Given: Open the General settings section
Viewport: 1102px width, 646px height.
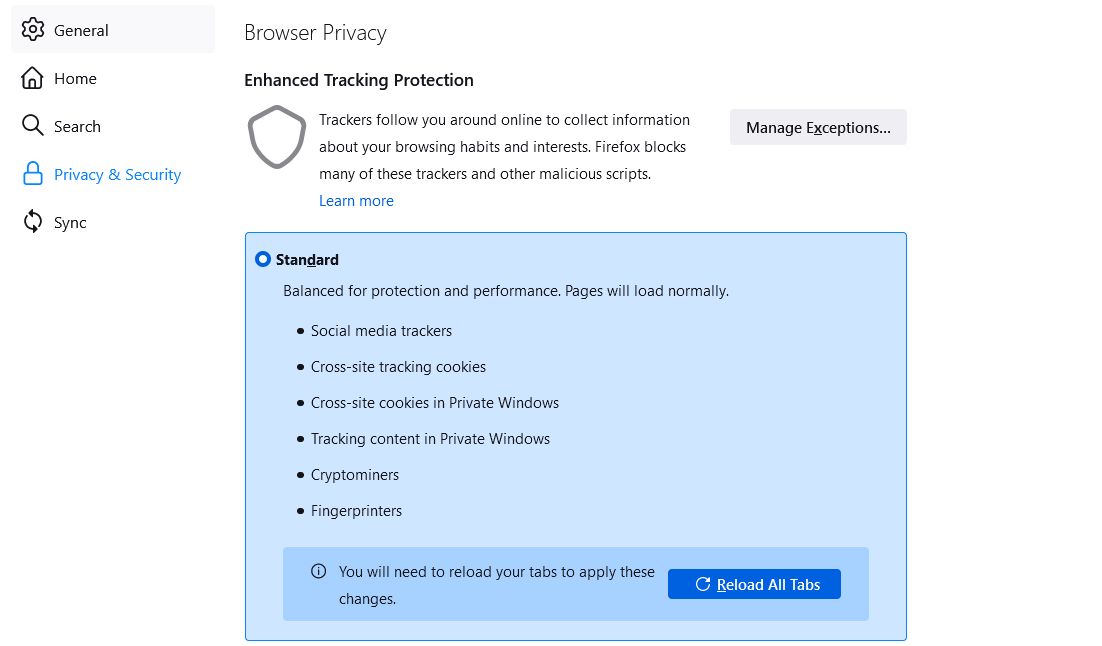Looking at the screenshot, I should tap(81, 30).
